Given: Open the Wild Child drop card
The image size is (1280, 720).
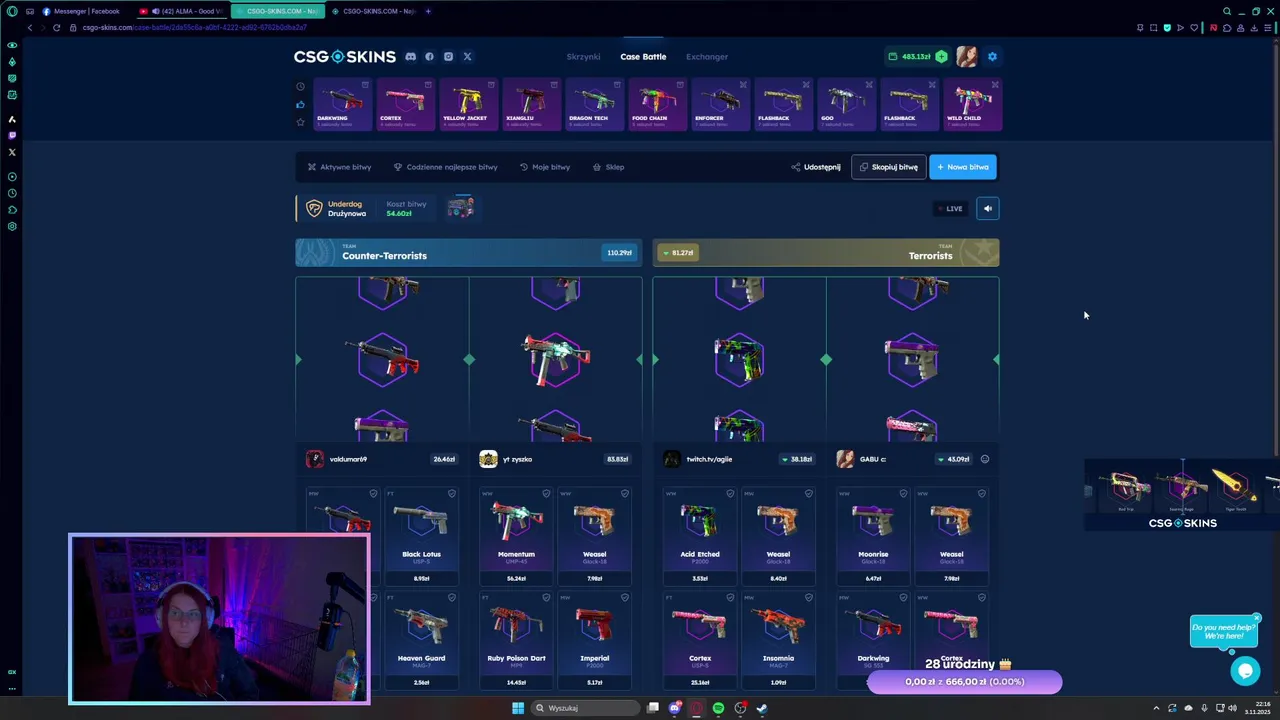Looking at the screenshot, I should [x=972, y=104].
